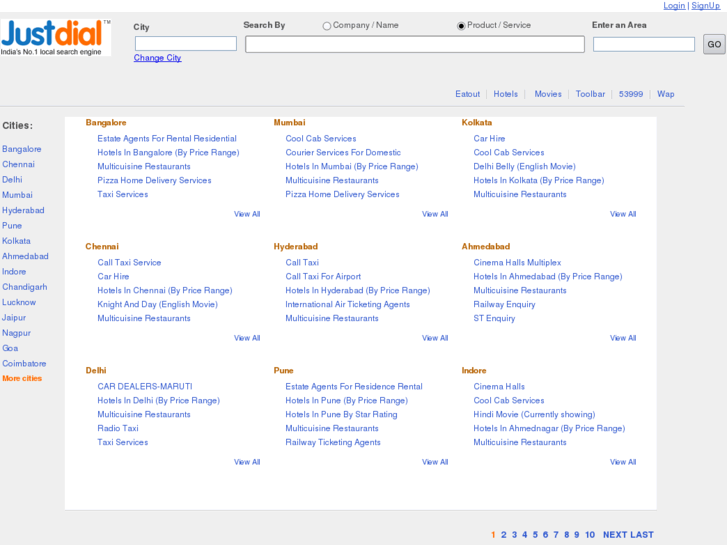Open Hotels In Mumbai (By Price Range)
The width and height of the screenshot is (727, 545).
(352, 167)
